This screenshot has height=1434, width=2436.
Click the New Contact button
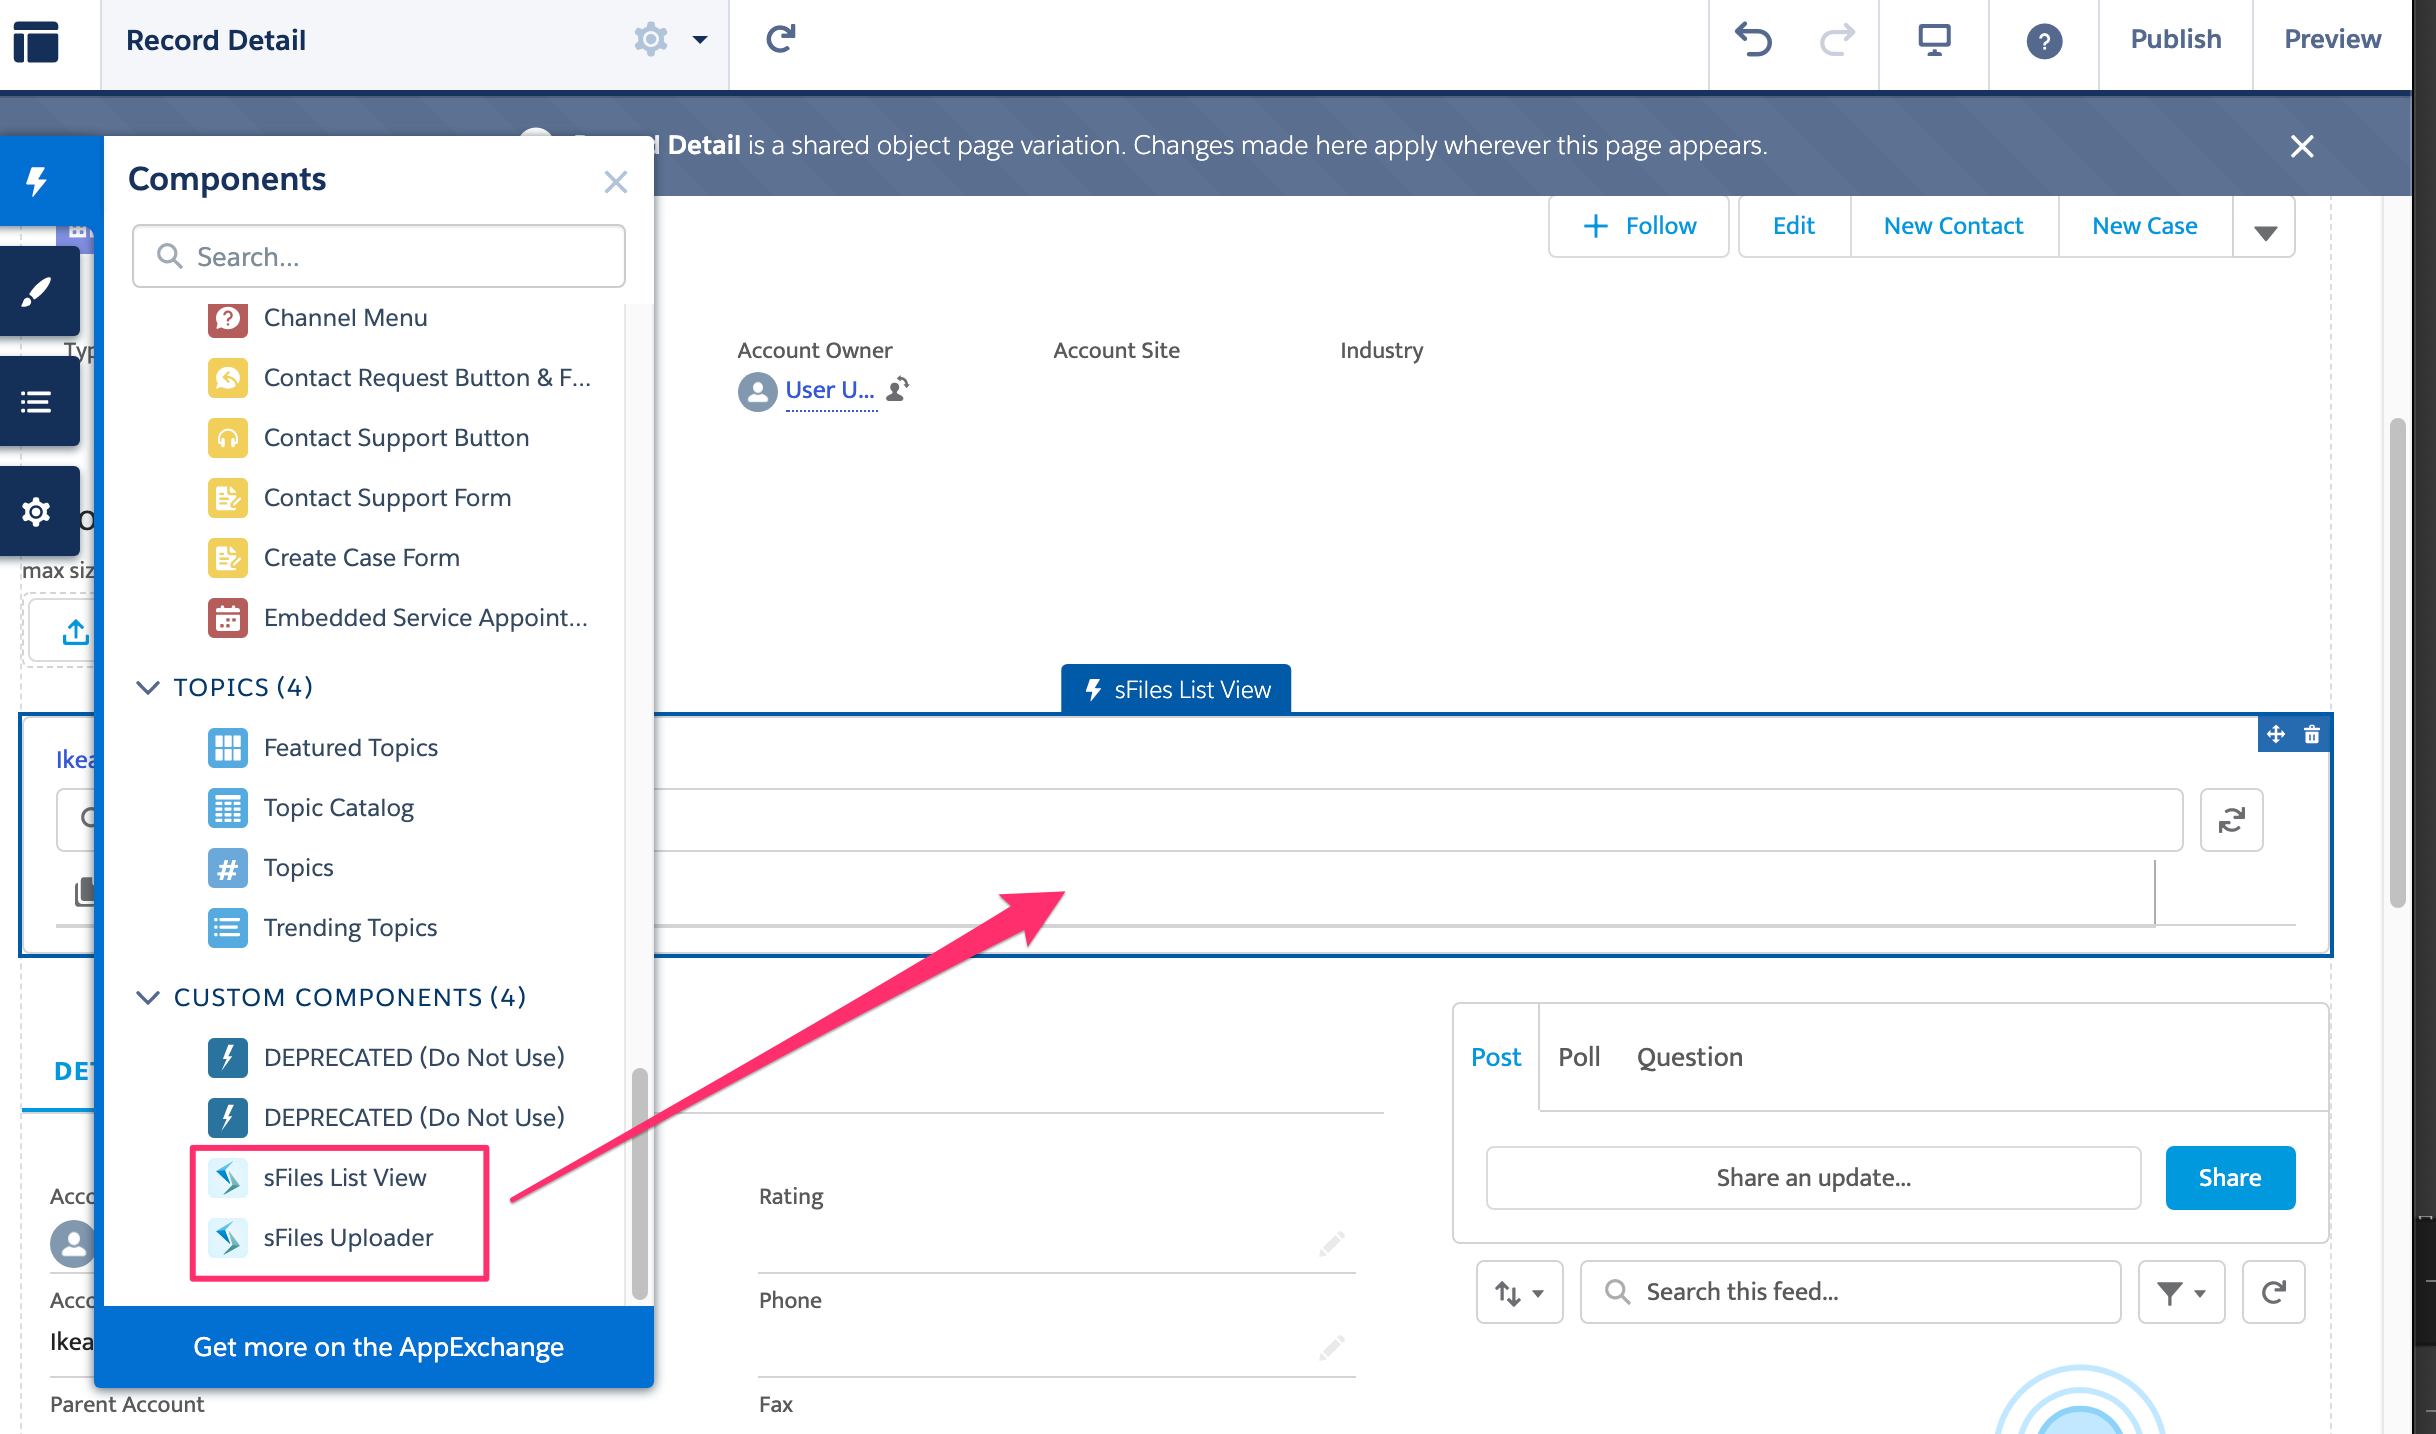pos(1953,226)
